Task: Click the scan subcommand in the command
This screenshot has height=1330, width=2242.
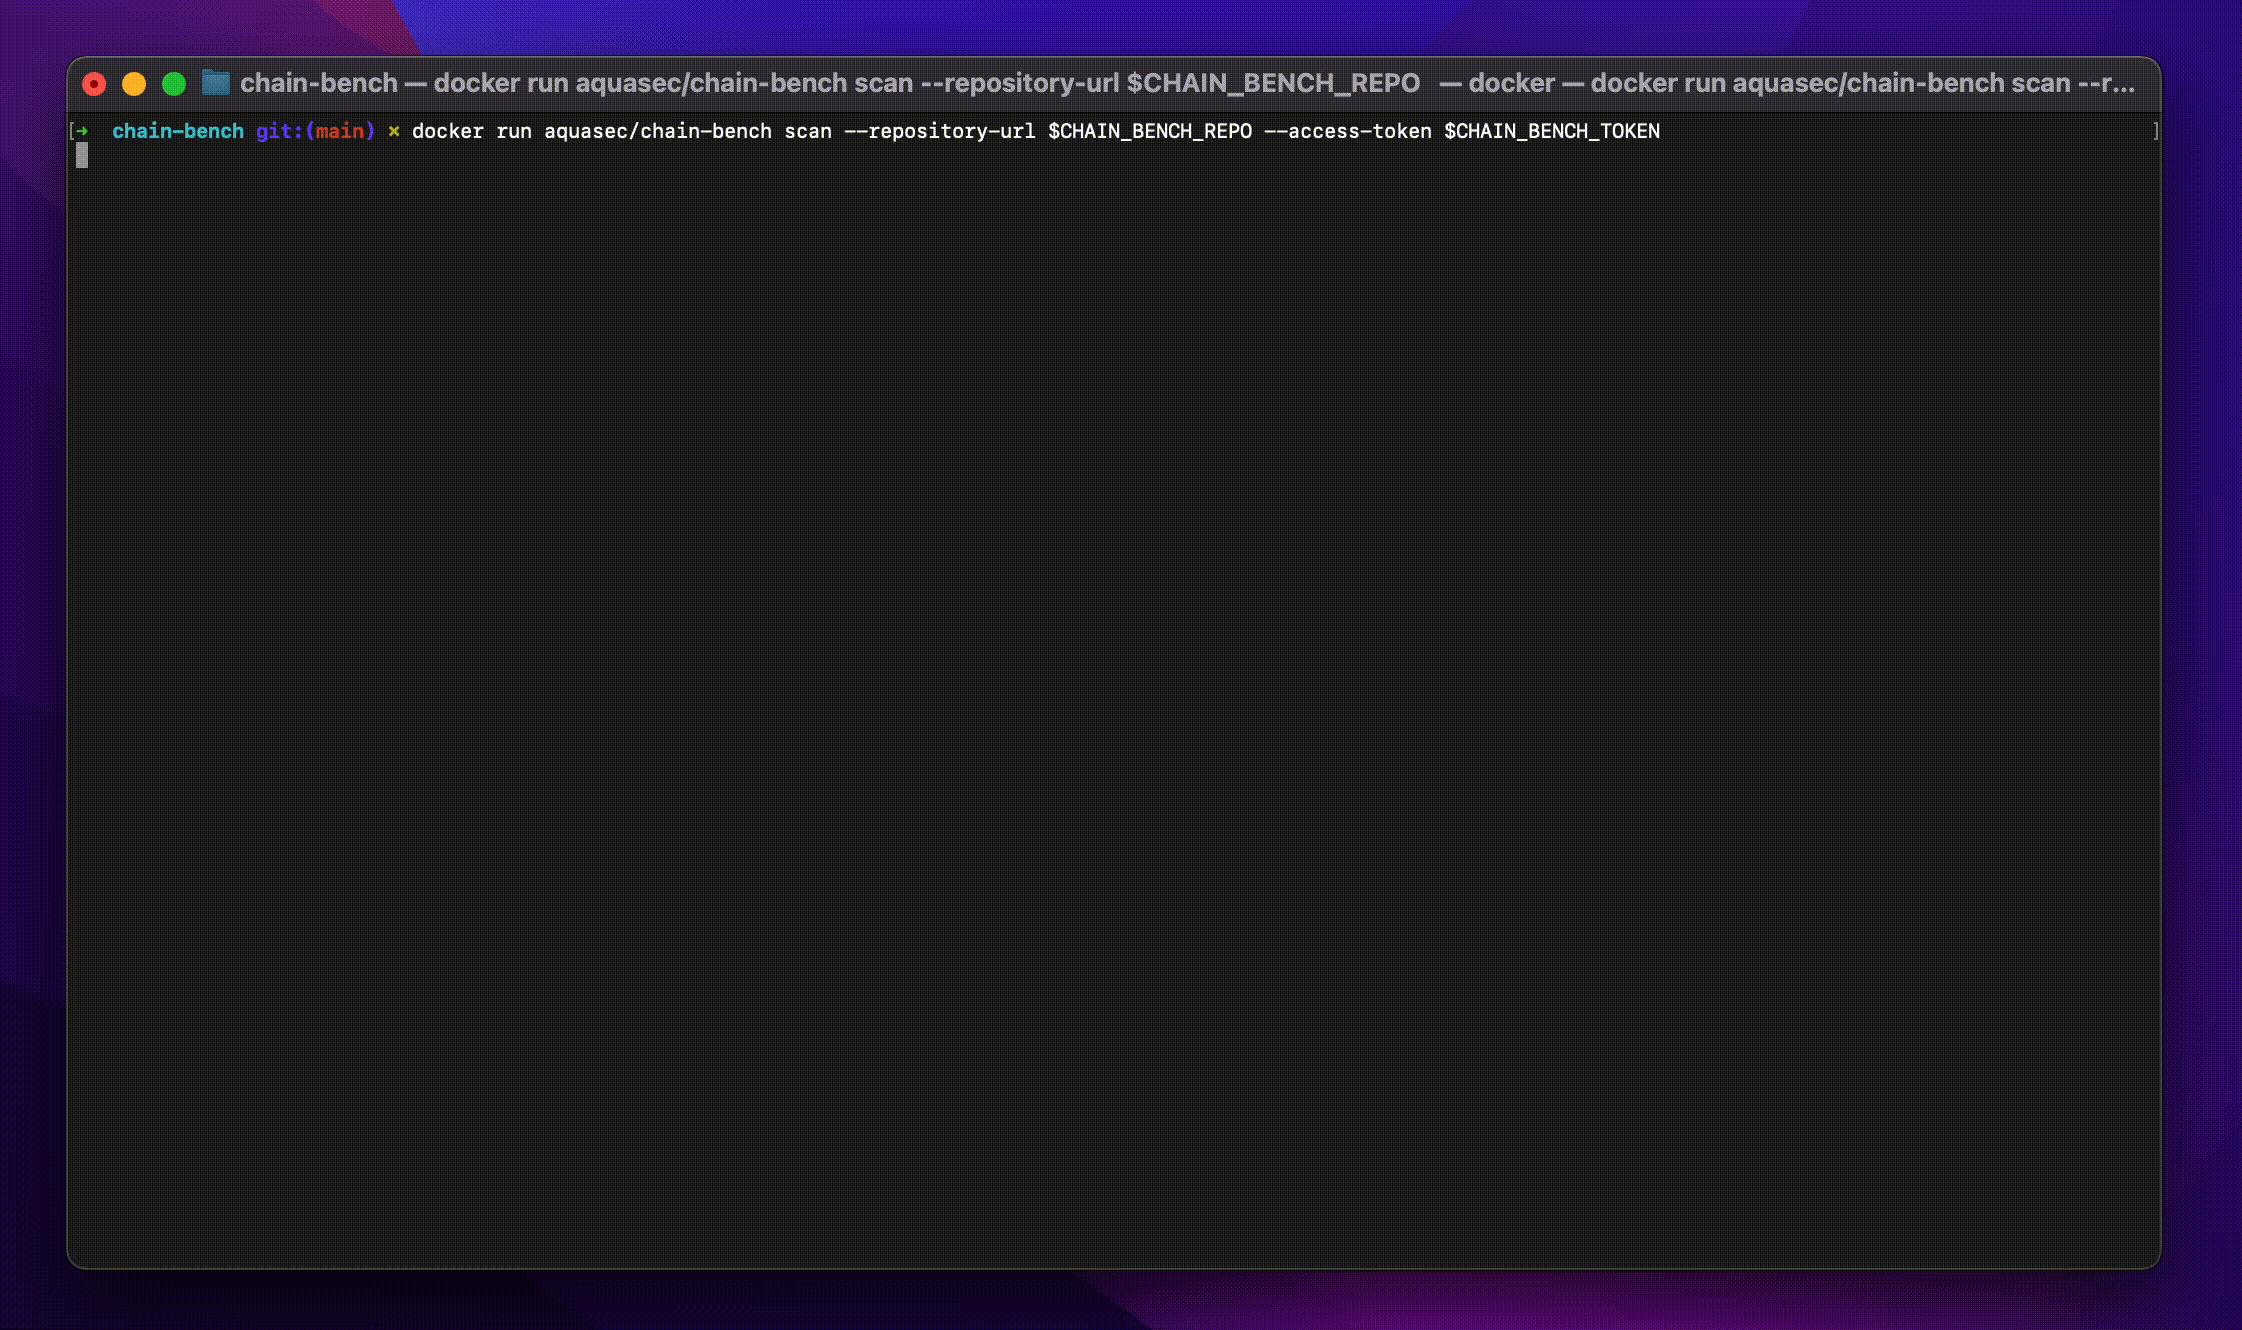Action: [808, 131]
